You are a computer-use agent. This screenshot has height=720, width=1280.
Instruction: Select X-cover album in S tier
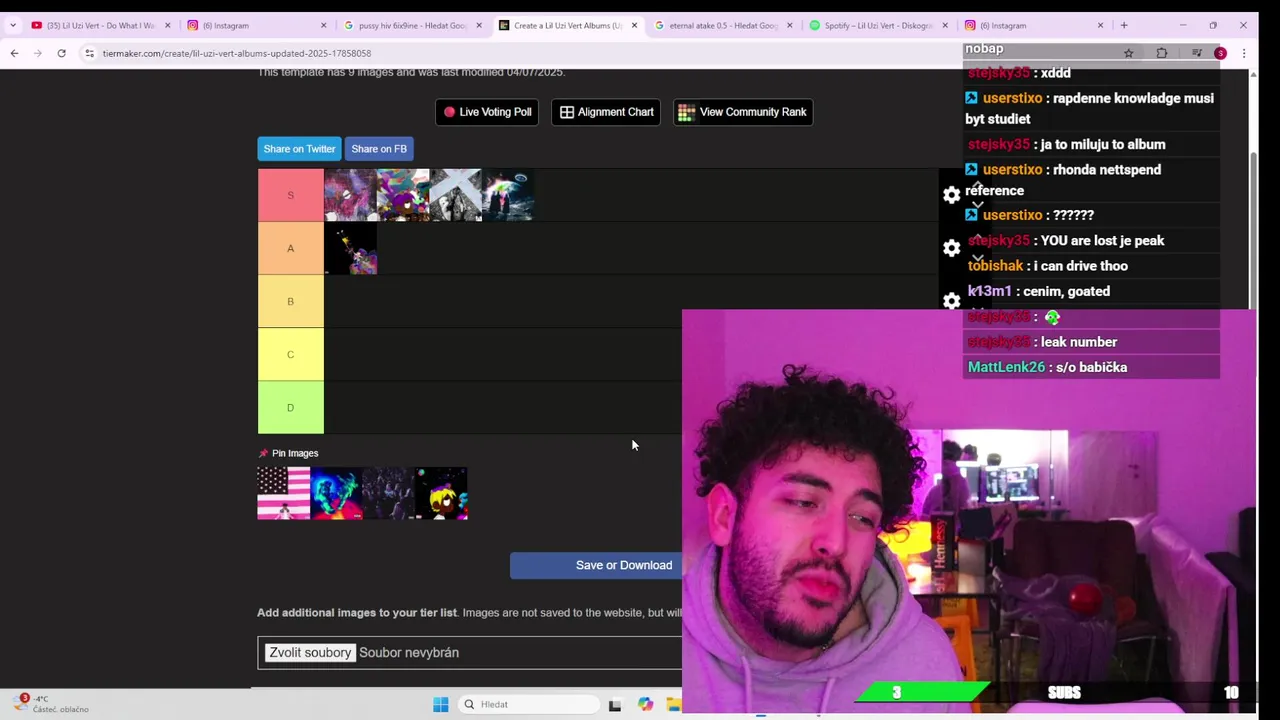[456, 195]
